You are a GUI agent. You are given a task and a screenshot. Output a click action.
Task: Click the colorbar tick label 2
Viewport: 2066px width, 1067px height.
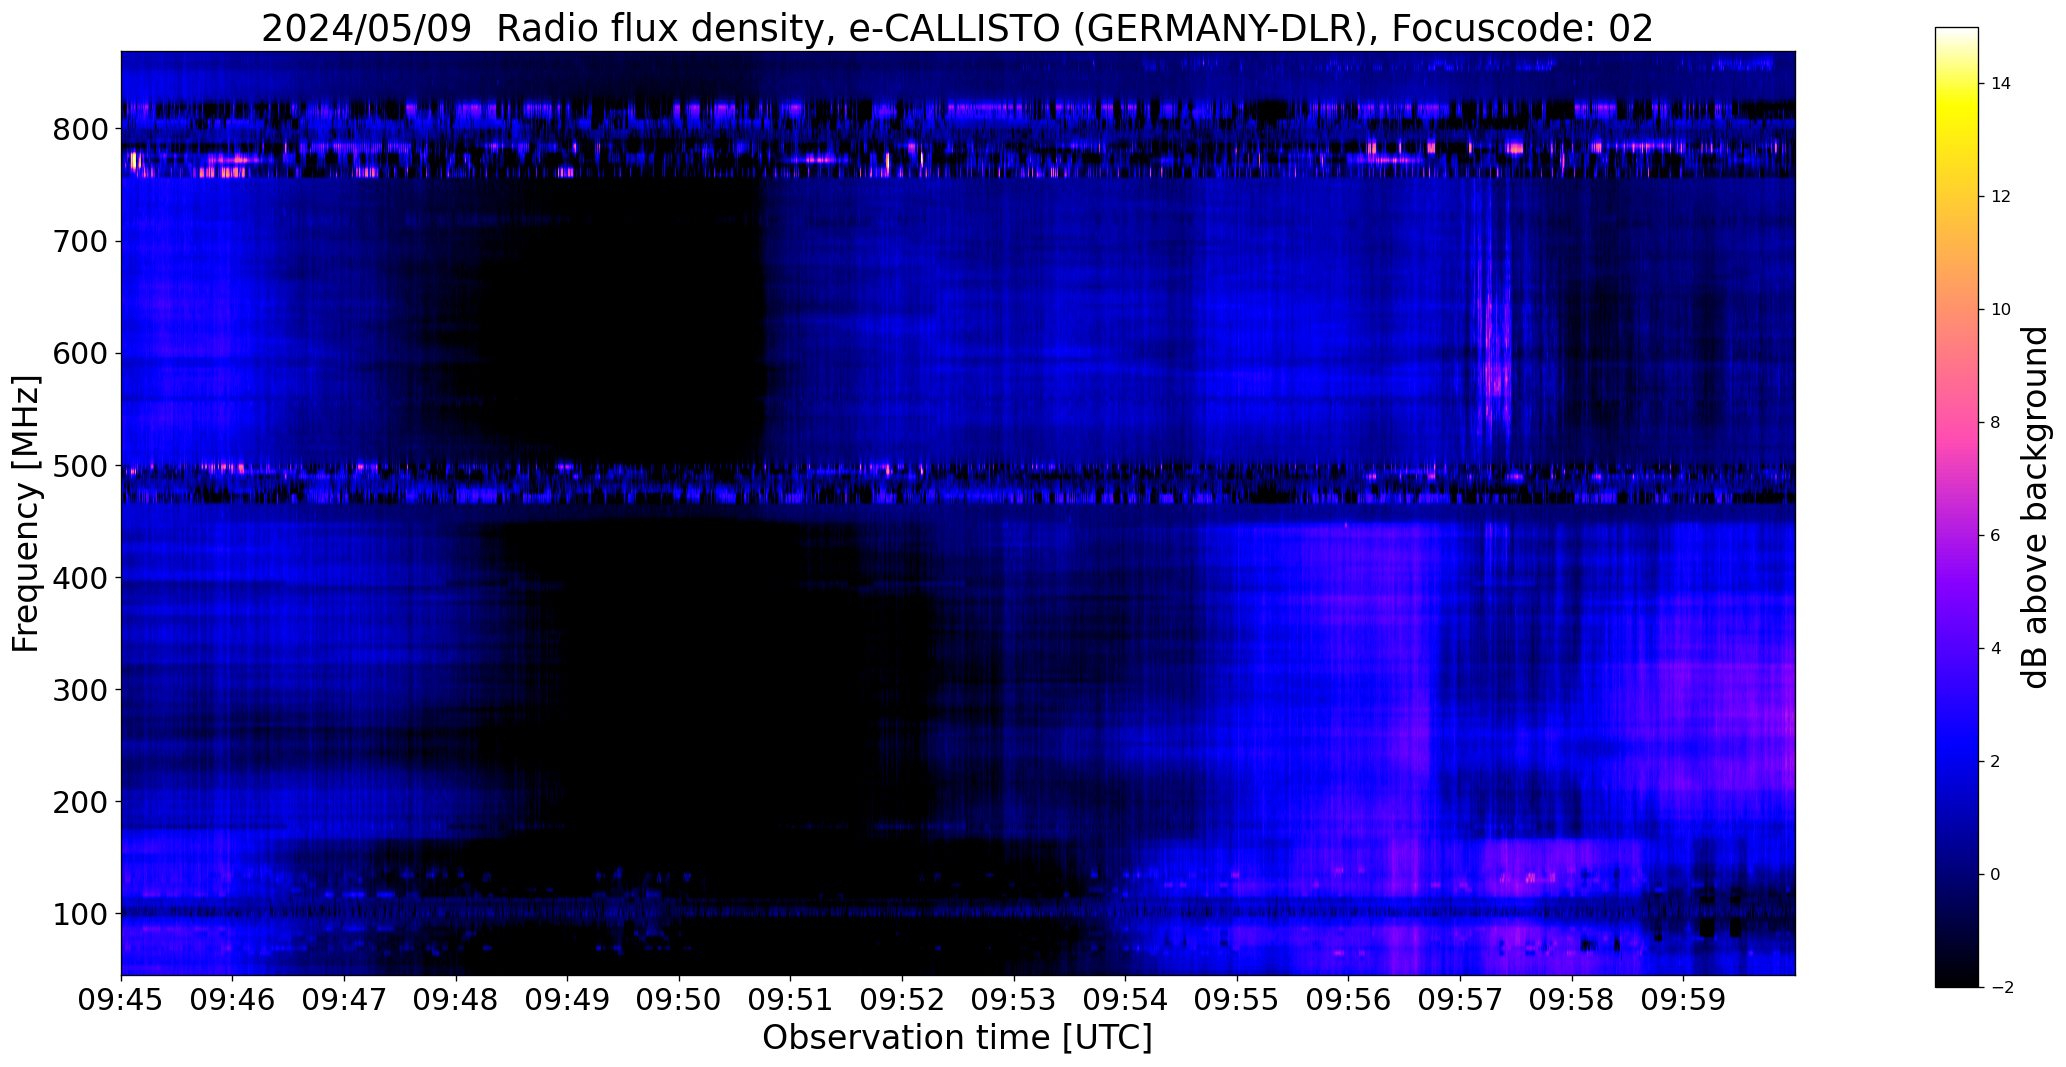tap(1996, 762)
